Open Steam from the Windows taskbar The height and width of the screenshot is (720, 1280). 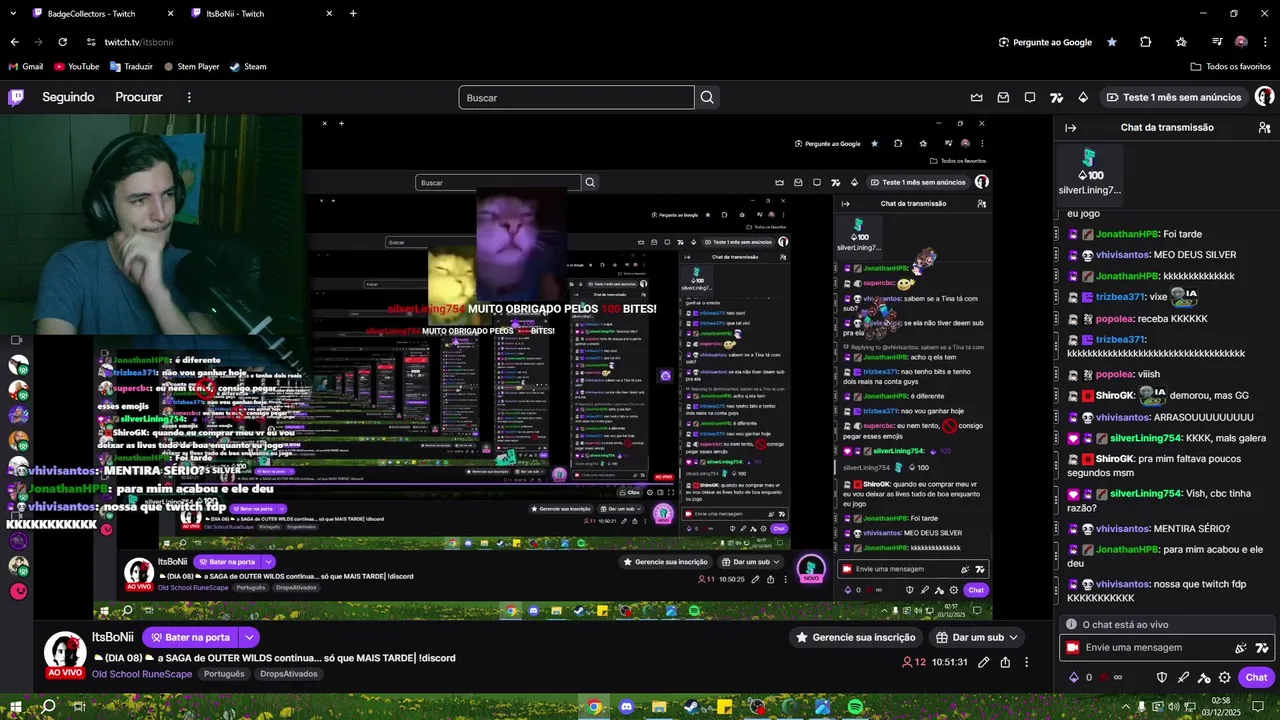point(692,707)
